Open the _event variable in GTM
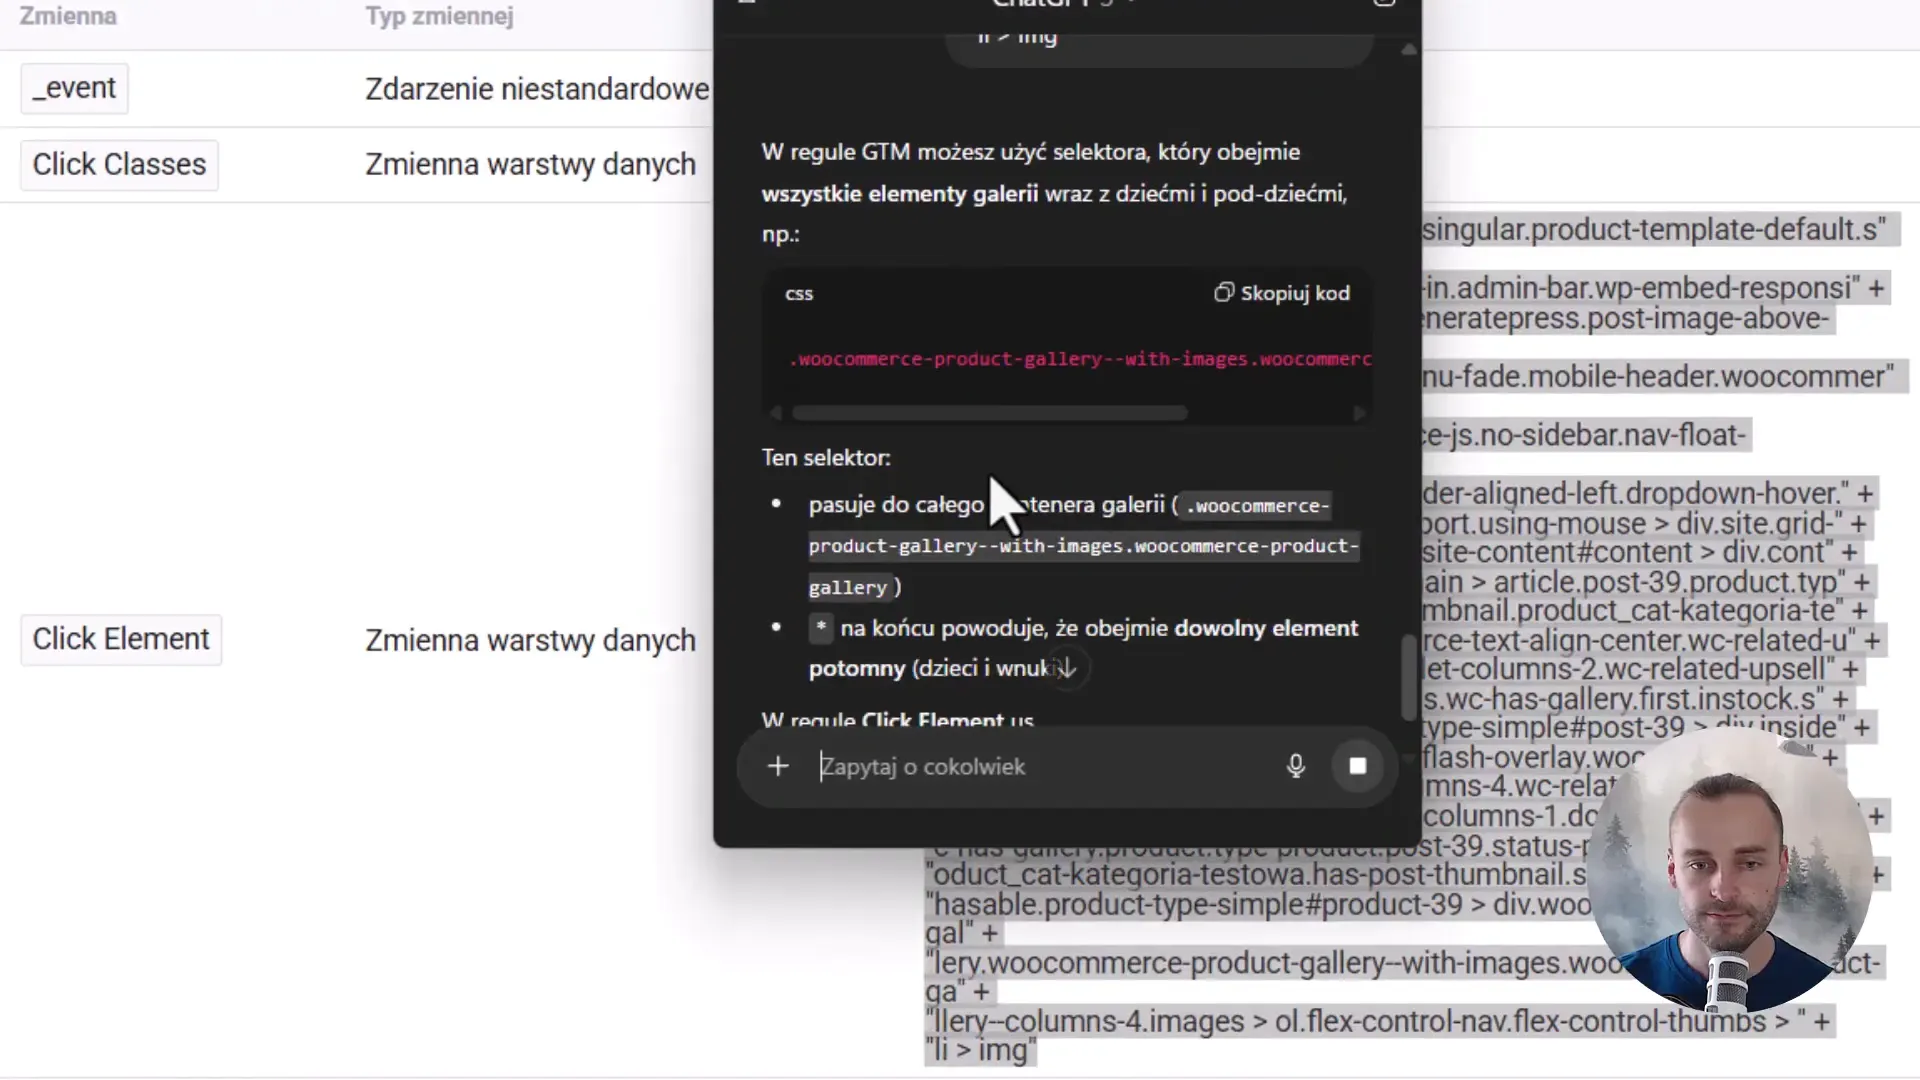Image resolution: width=1920 pixels, height=1080 pixels. click(x=74, y=88)
